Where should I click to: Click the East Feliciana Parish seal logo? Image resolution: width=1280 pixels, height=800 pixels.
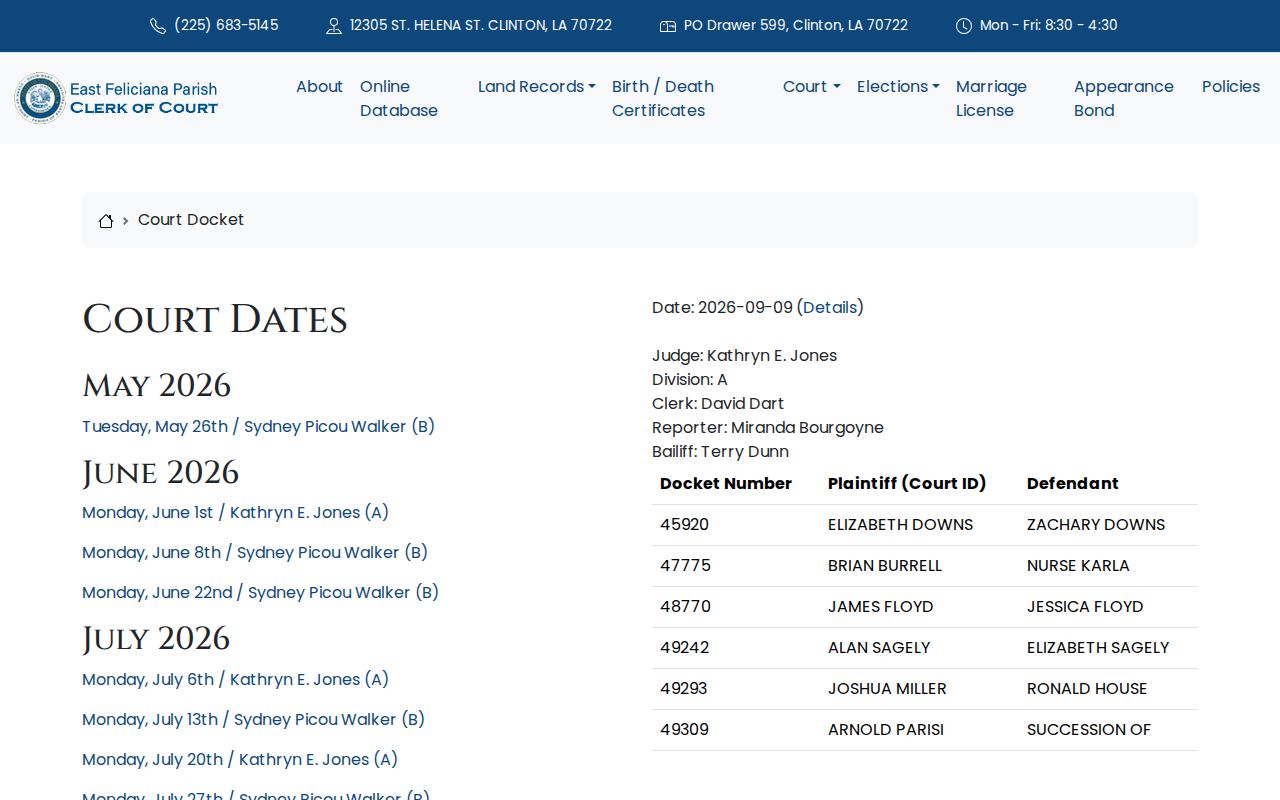point(40,98)
